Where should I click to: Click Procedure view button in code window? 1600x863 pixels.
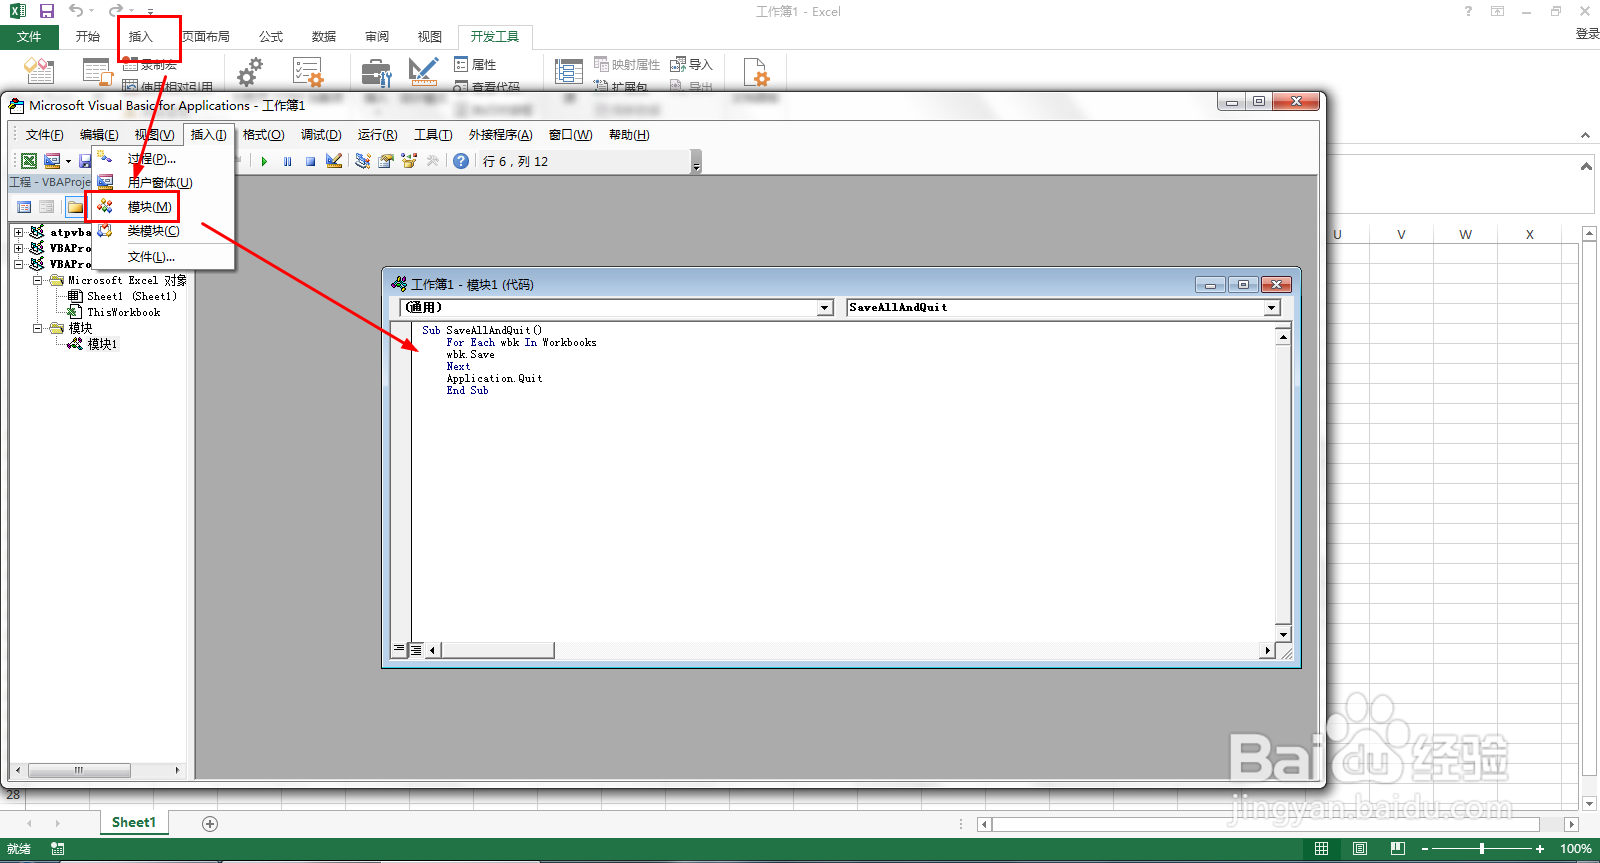coord(400,650)
